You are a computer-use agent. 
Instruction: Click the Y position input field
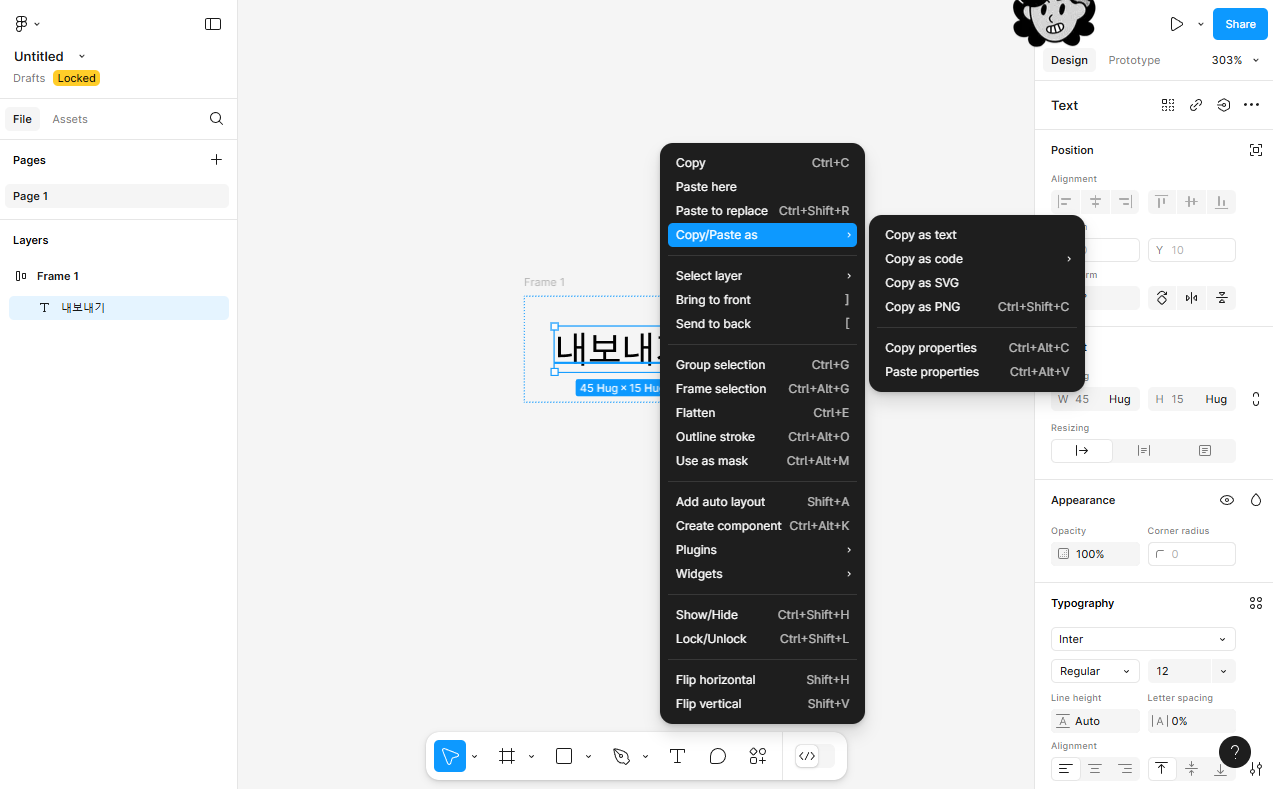coord(1191,250)
